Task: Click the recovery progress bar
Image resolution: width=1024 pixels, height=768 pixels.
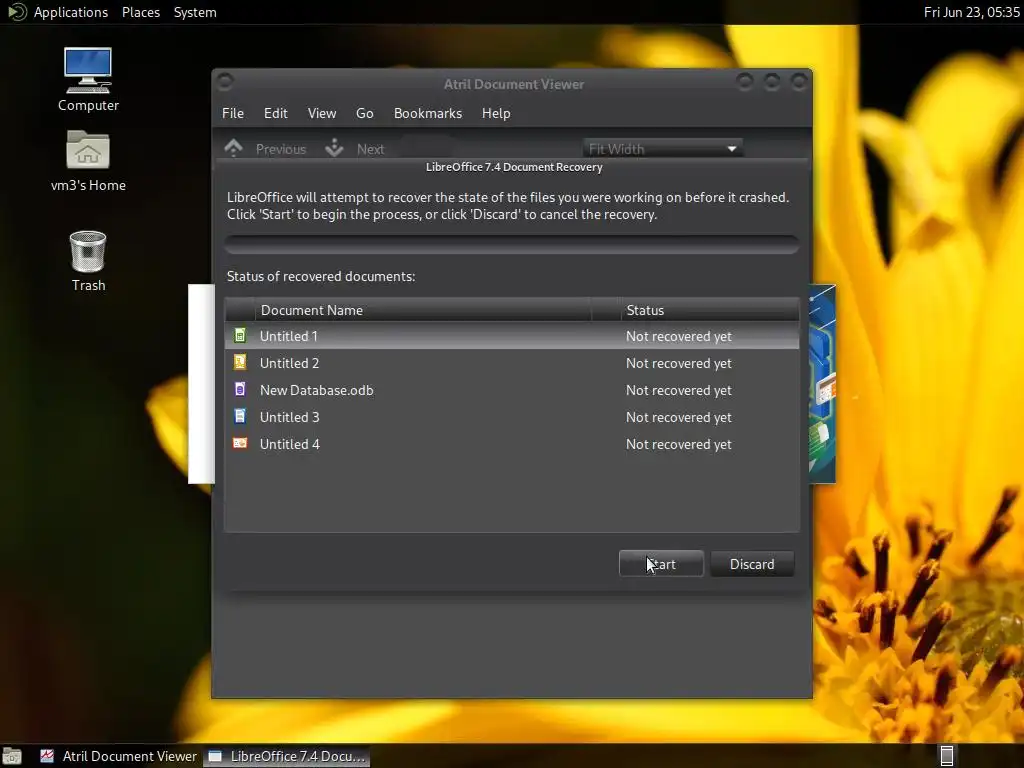Action: (511, 244)
